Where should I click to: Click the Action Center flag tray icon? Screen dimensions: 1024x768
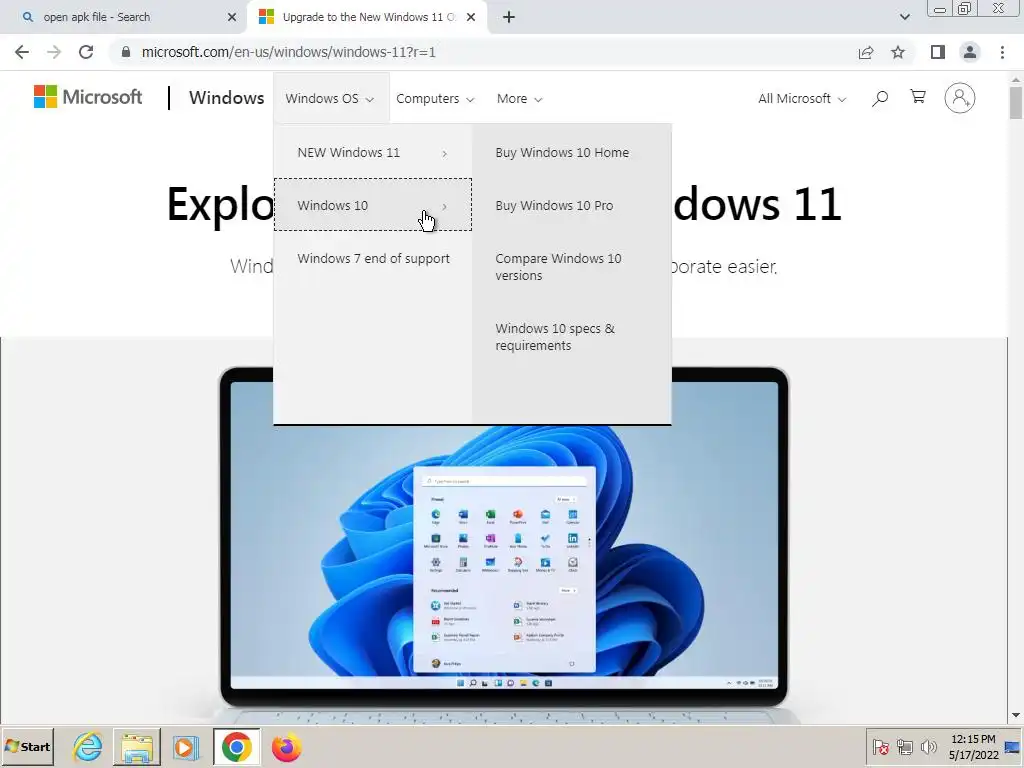point(880,747)
